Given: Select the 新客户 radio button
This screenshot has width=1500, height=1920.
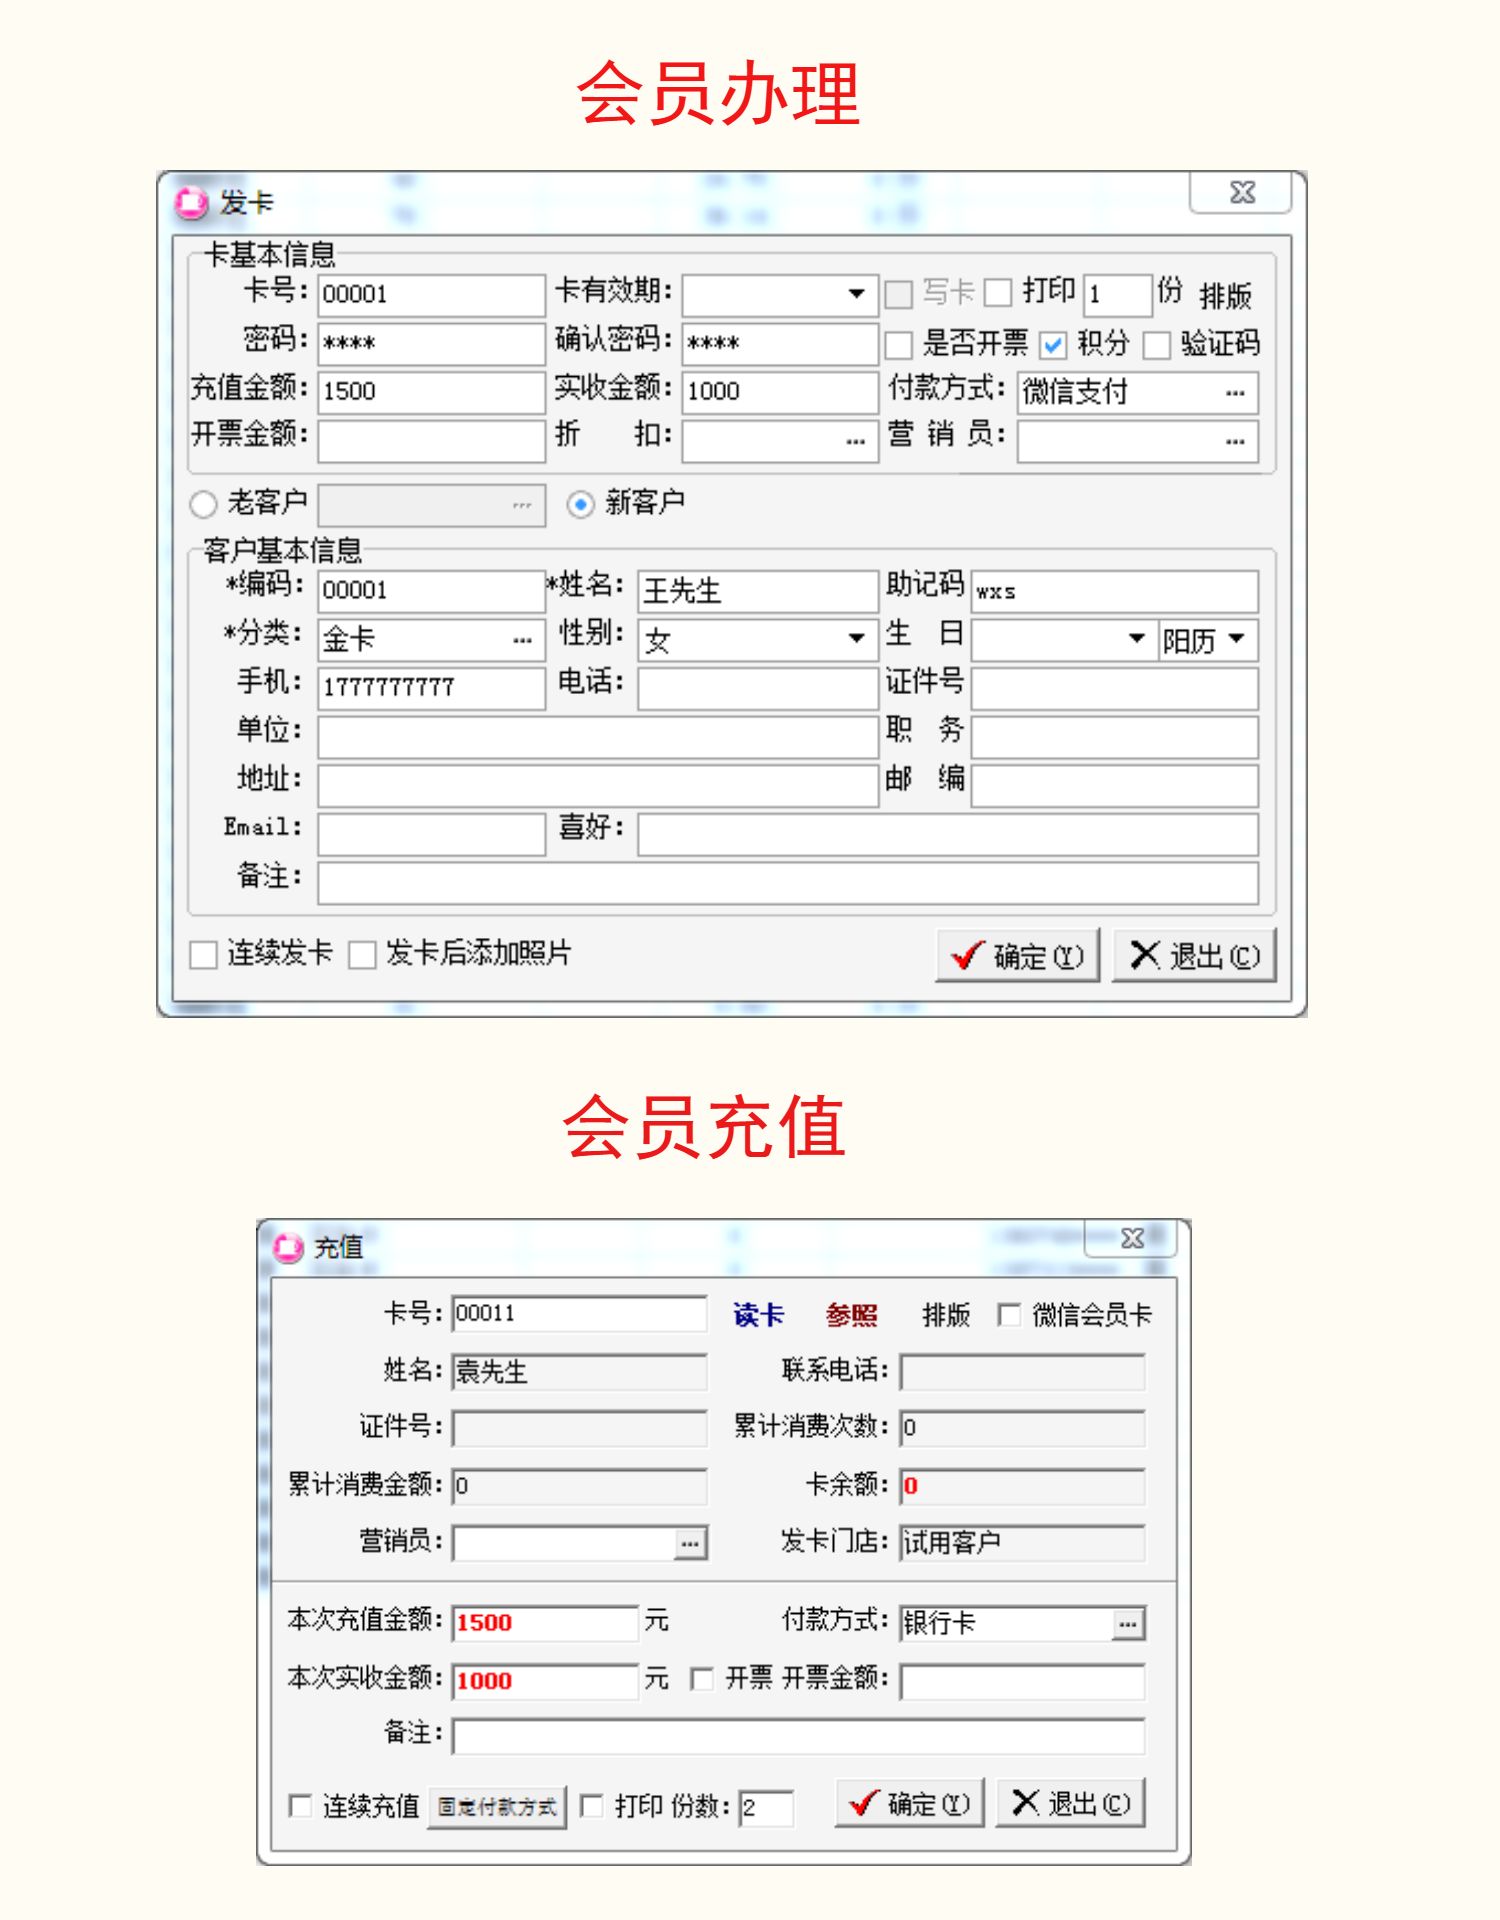Looking at the screenshot, I should [x=580, y=504].
